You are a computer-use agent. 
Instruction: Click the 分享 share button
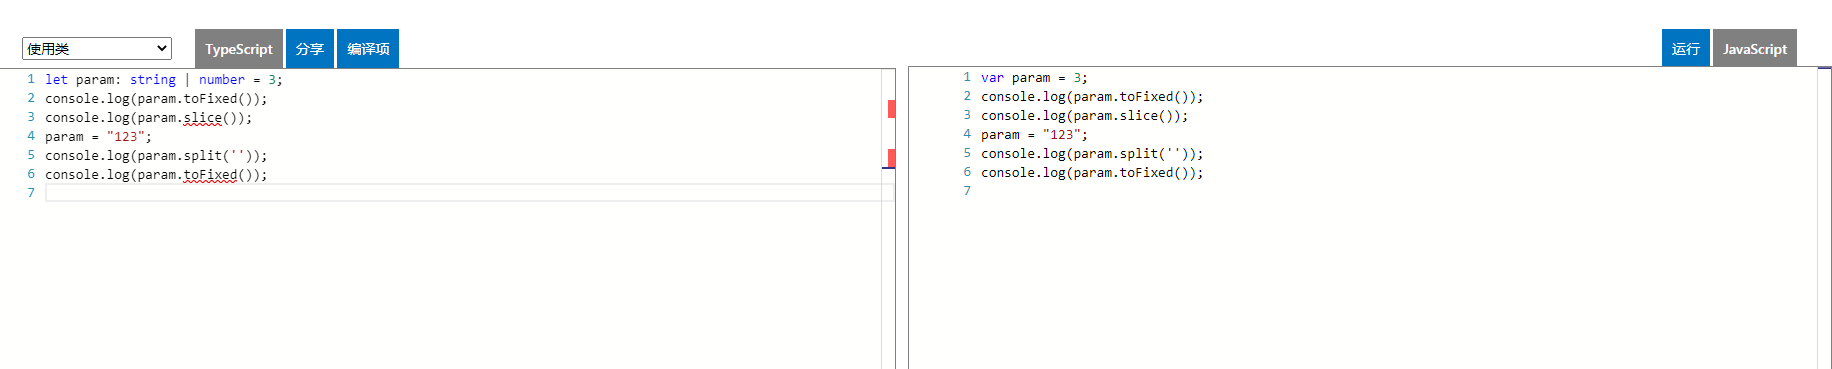(310, 49)
